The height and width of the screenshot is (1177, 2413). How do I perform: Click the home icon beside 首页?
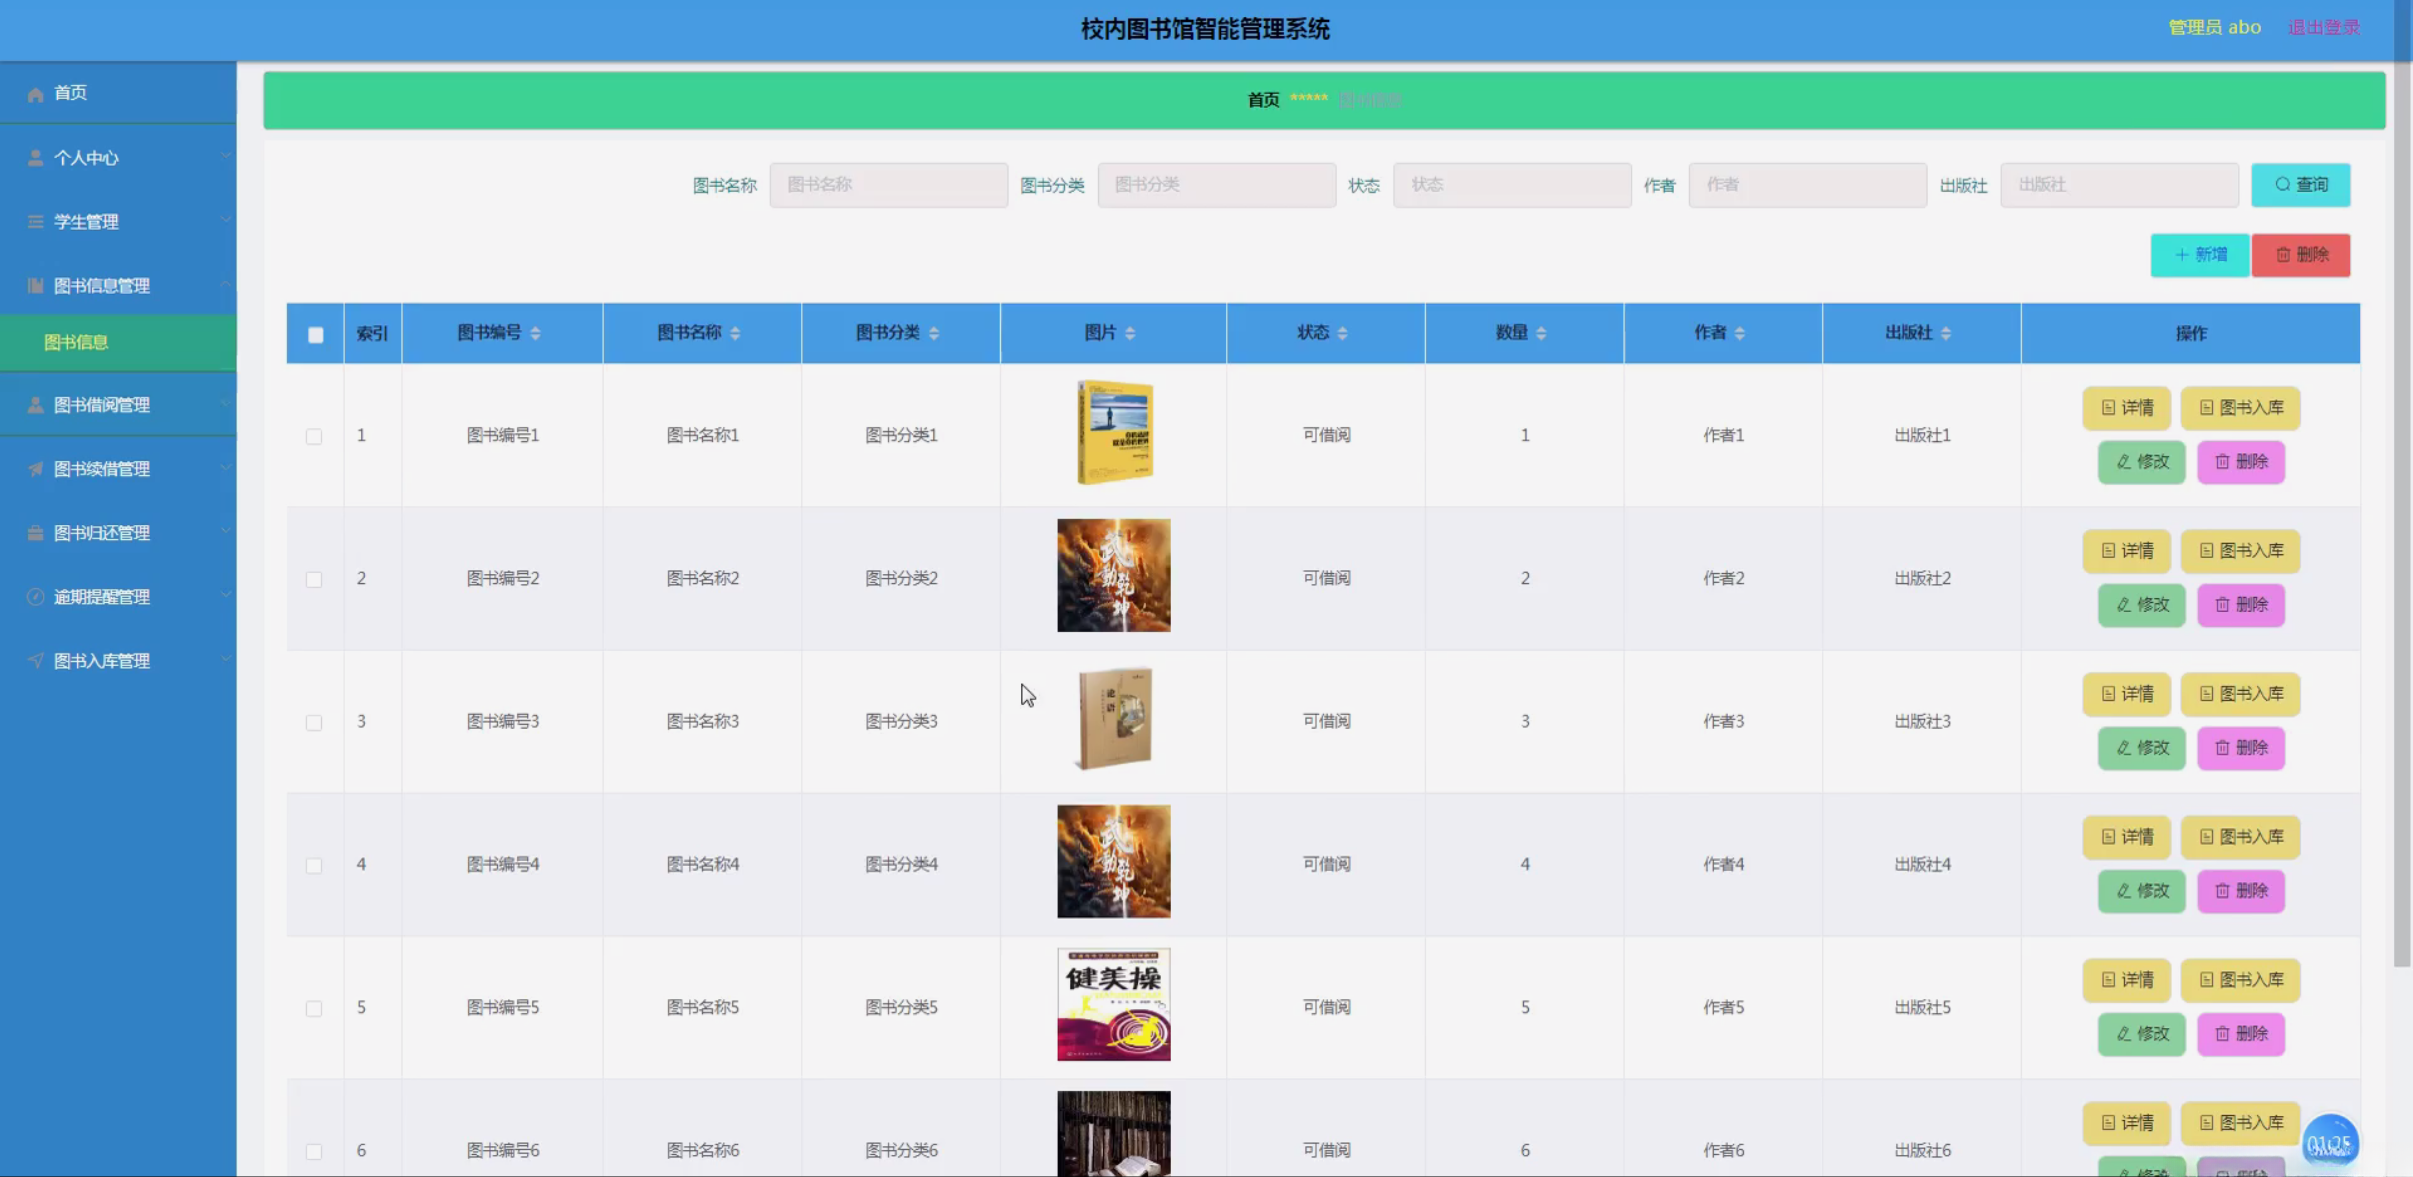point(35,94)
